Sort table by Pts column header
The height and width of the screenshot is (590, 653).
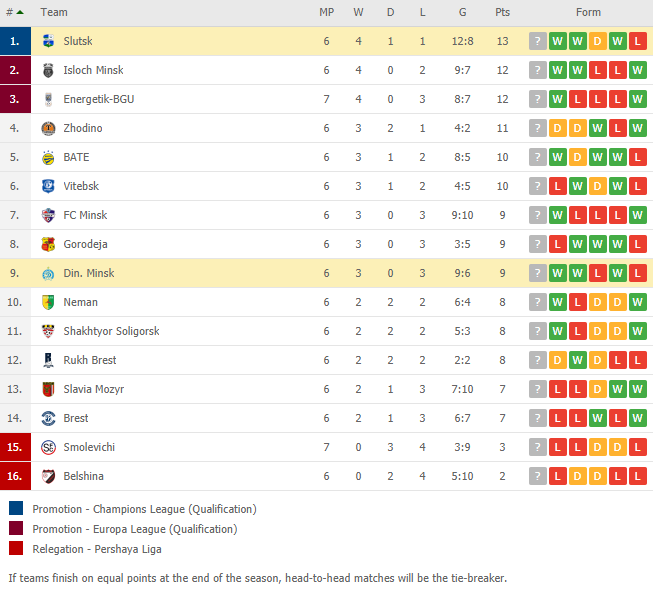point(502,12)
